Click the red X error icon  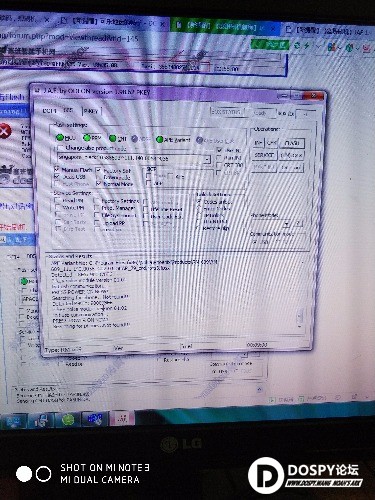(x=5, y=132)
